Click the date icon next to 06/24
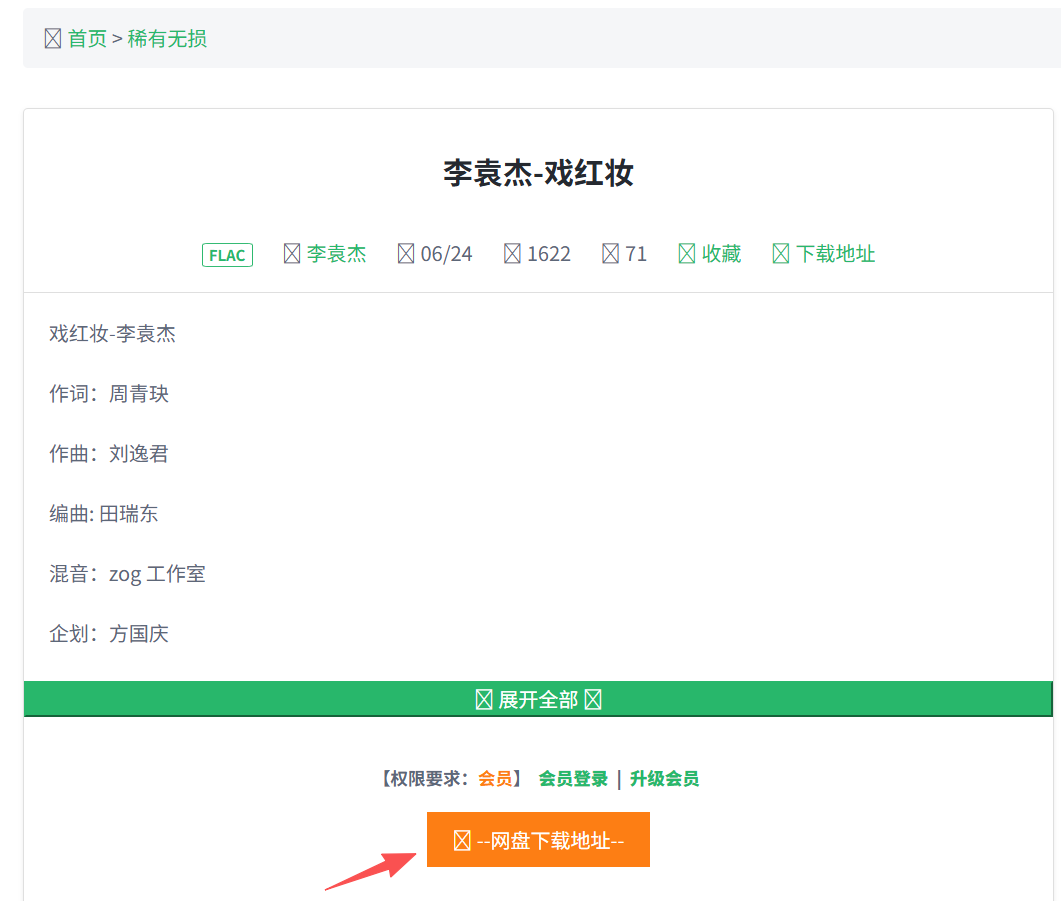The image size is (1061, 901). tap(406, 254)
